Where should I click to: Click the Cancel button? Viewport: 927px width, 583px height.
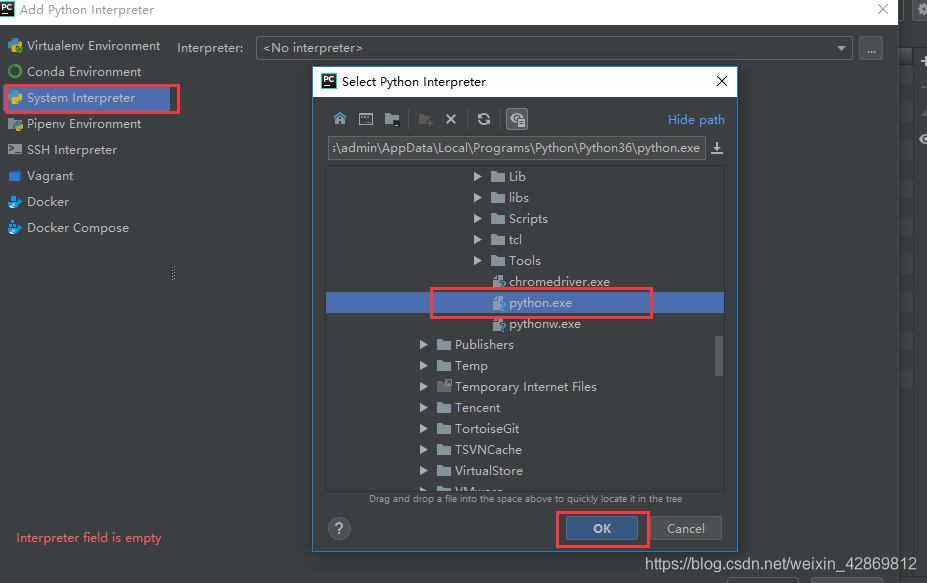point(686,528)
